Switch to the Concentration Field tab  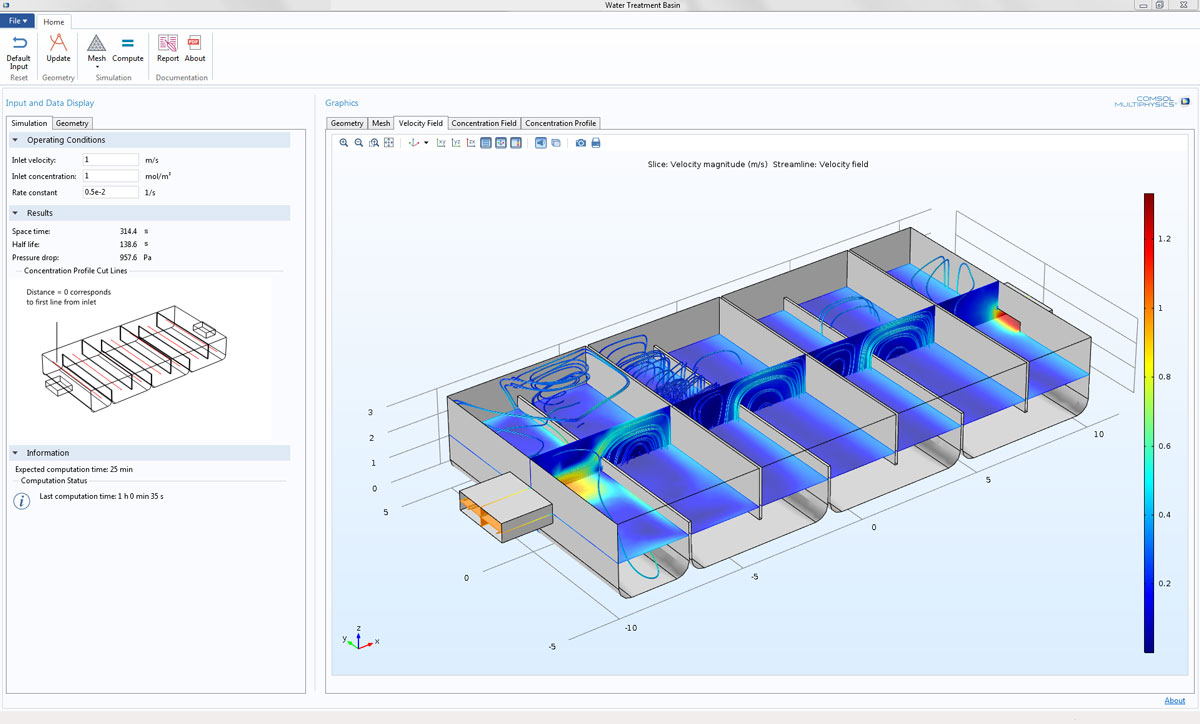coord(484,123)
